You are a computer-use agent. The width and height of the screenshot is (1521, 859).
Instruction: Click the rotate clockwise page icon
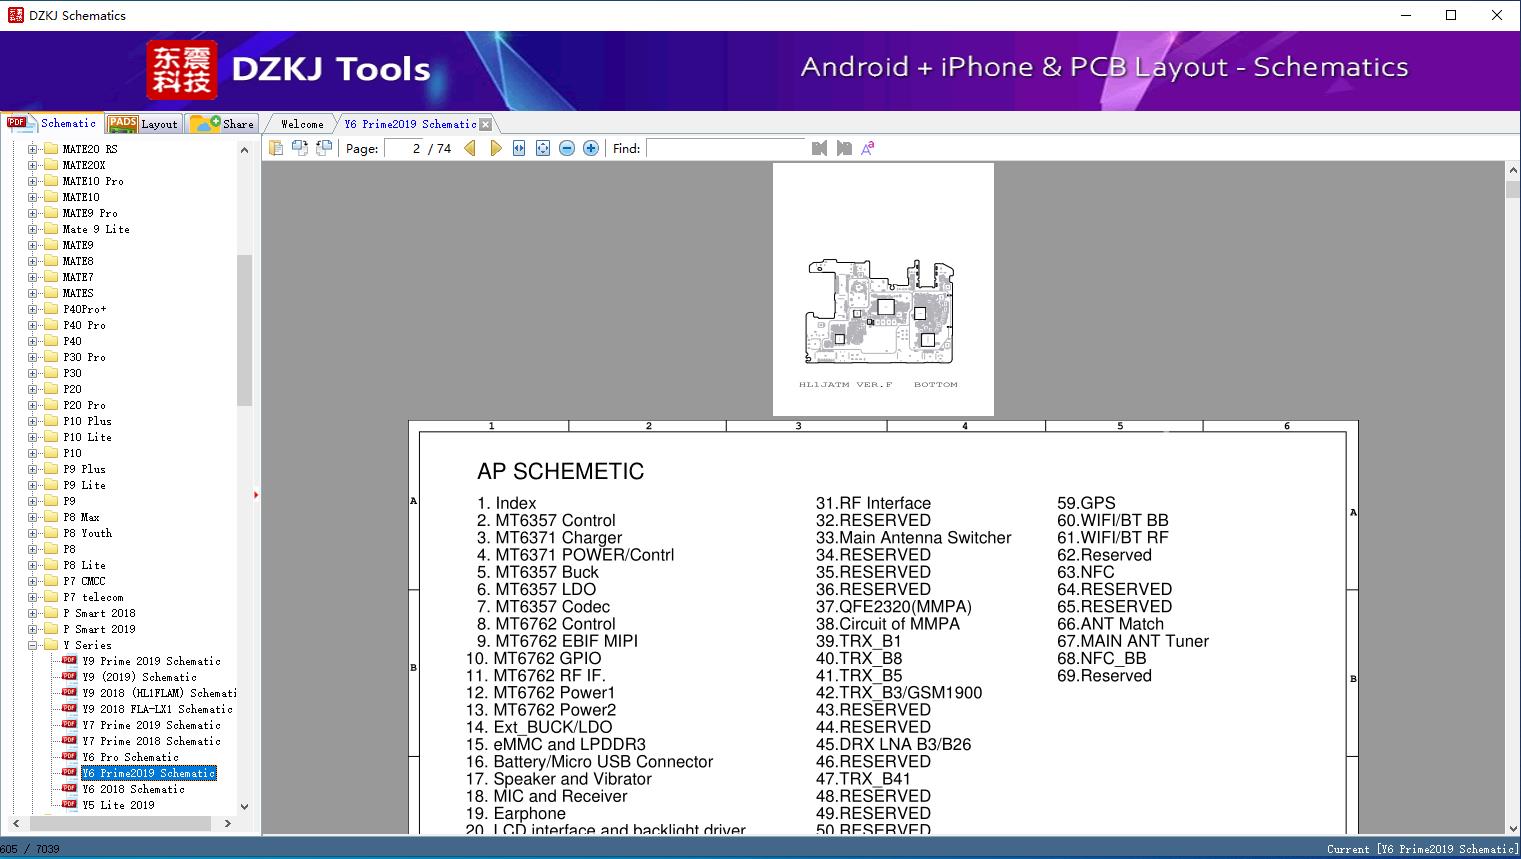(x=324, y=148)
